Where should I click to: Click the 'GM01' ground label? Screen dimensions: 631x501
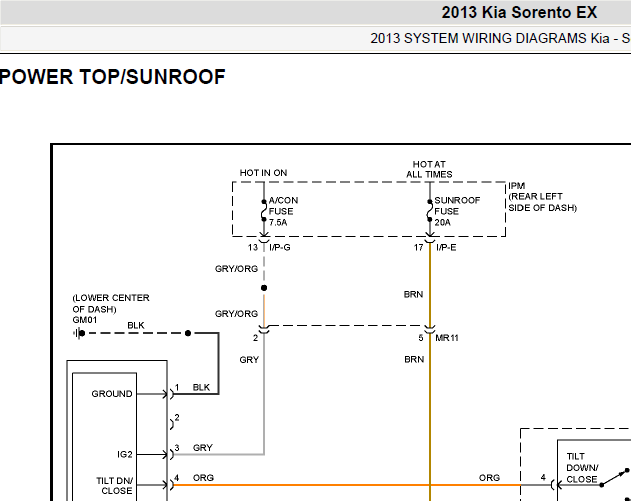click(85, 320)
